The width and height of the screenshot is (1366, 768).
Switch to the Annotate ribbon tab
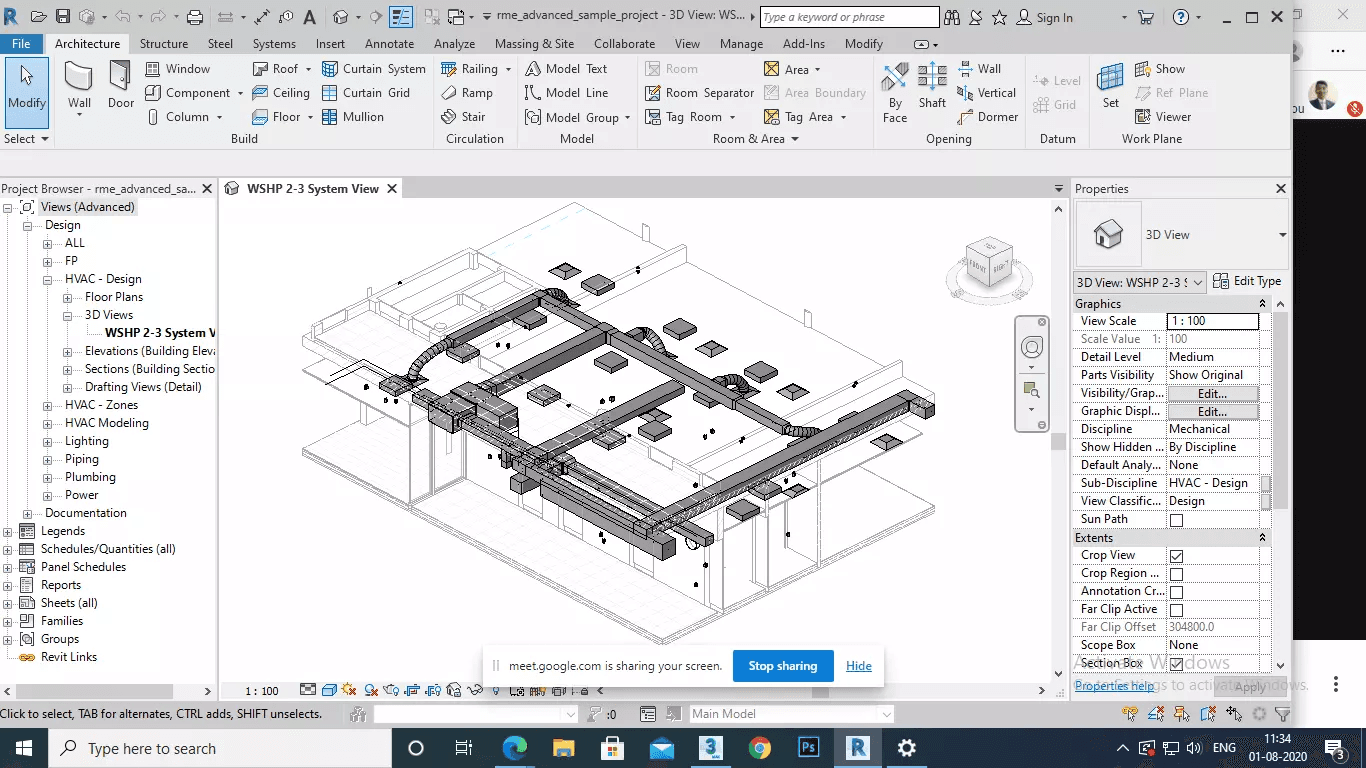tap(389, 43)
